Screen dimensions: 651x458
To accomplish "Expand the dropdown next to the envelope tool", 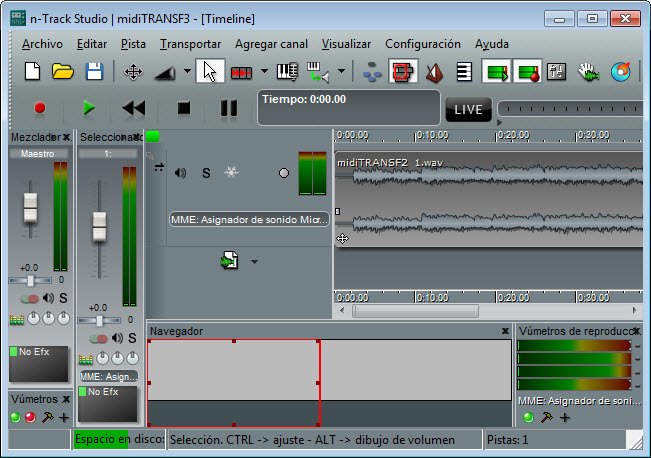I will [187, 71].
